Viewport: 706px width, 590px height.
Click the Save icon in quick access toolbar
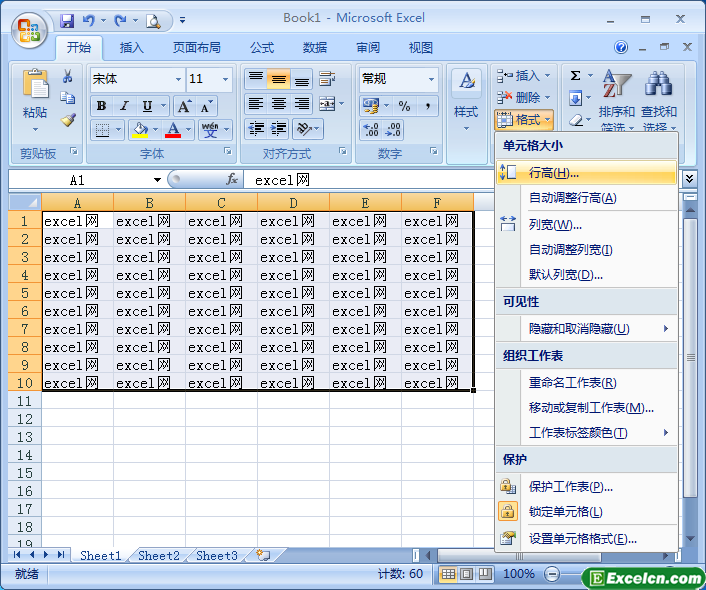click(67, 20)
